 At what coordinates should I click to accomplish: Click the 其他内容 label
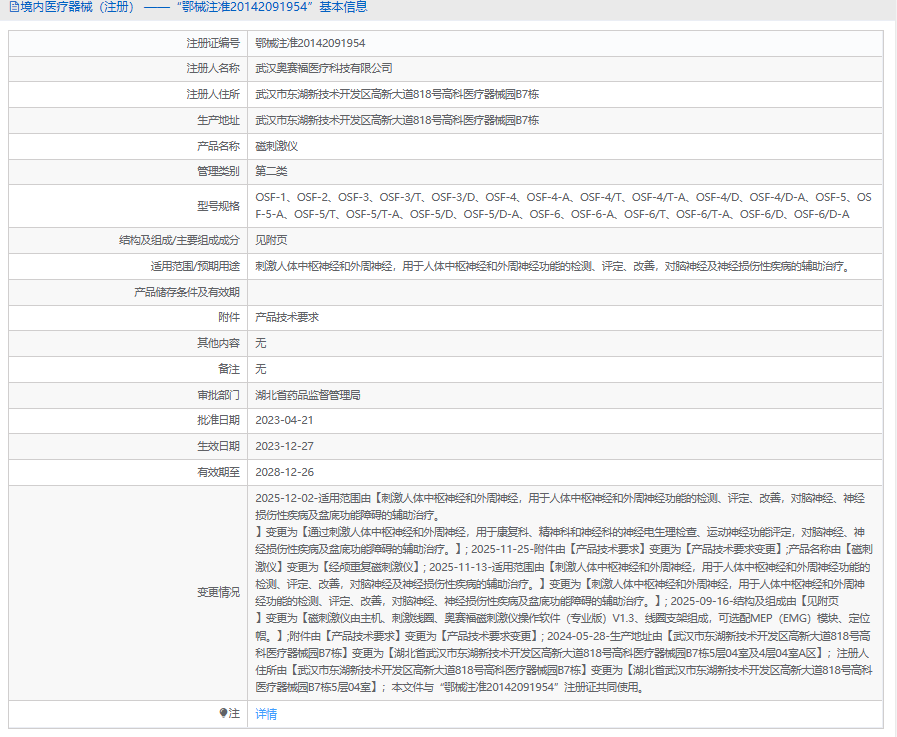(x=219, y=343)
